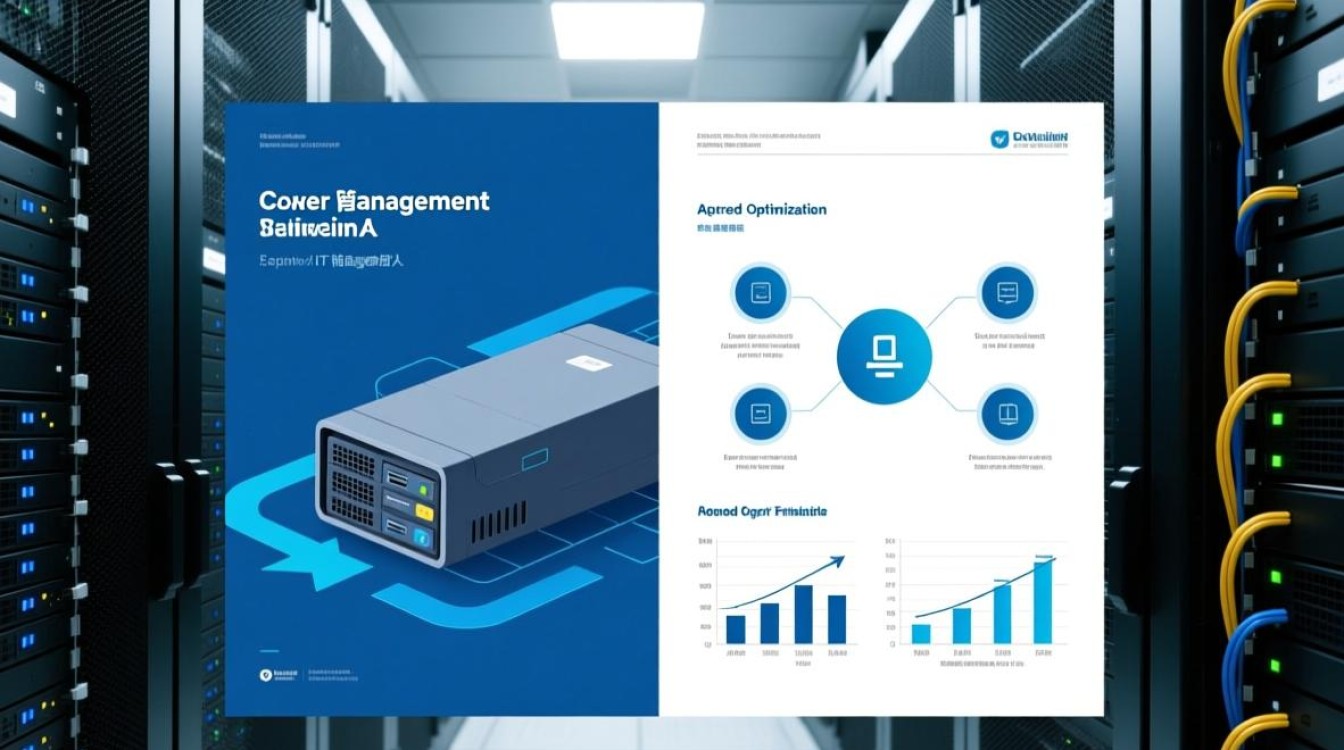The width and height of the screenshot is (1344, 750).
Task: Click the tallest dark bar in left chart
Action: point(803,614)
